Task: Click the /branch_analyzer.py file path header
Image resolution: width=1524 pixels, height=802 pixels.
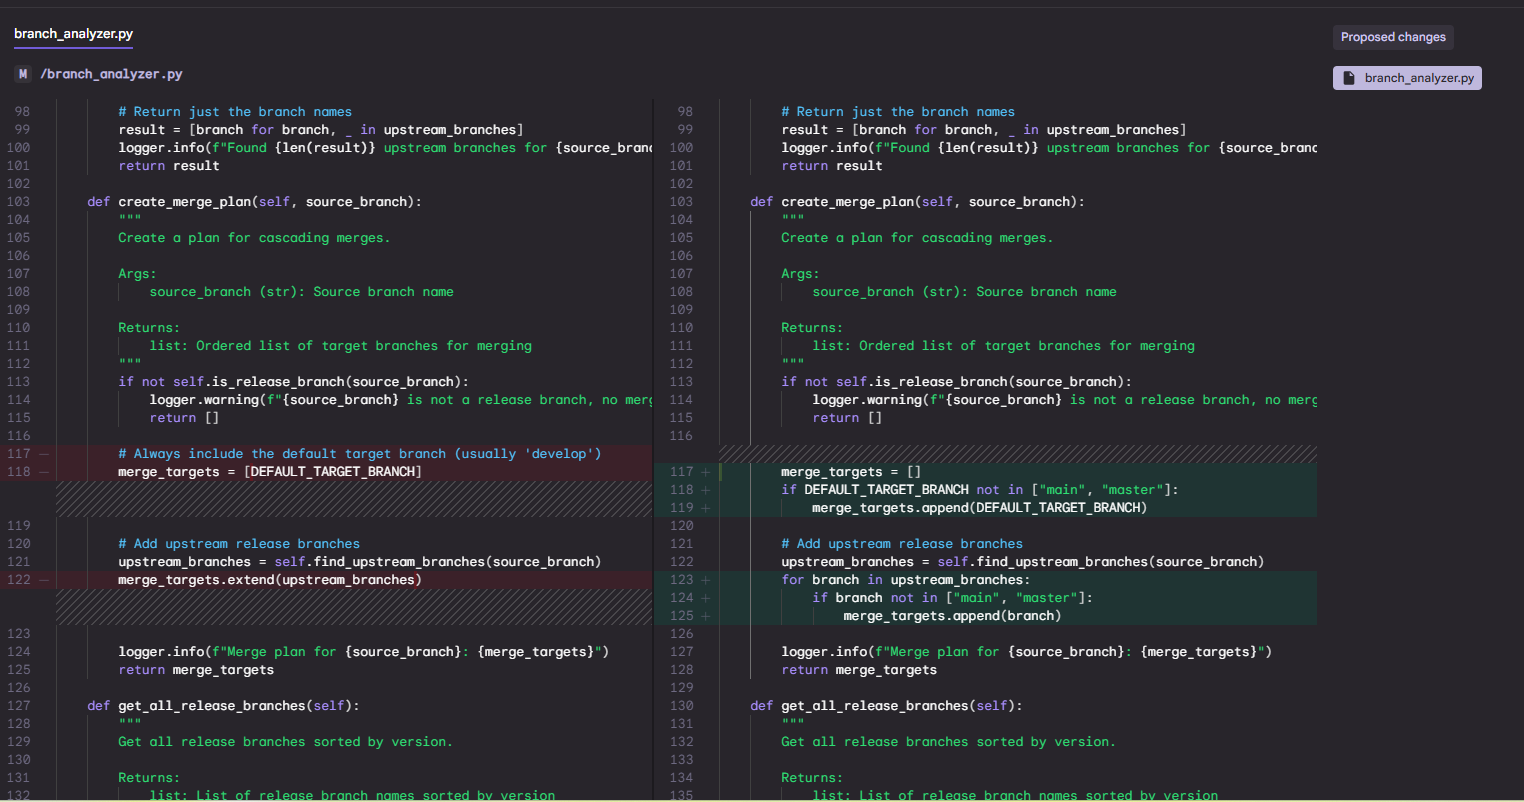Action: (111, 74)
